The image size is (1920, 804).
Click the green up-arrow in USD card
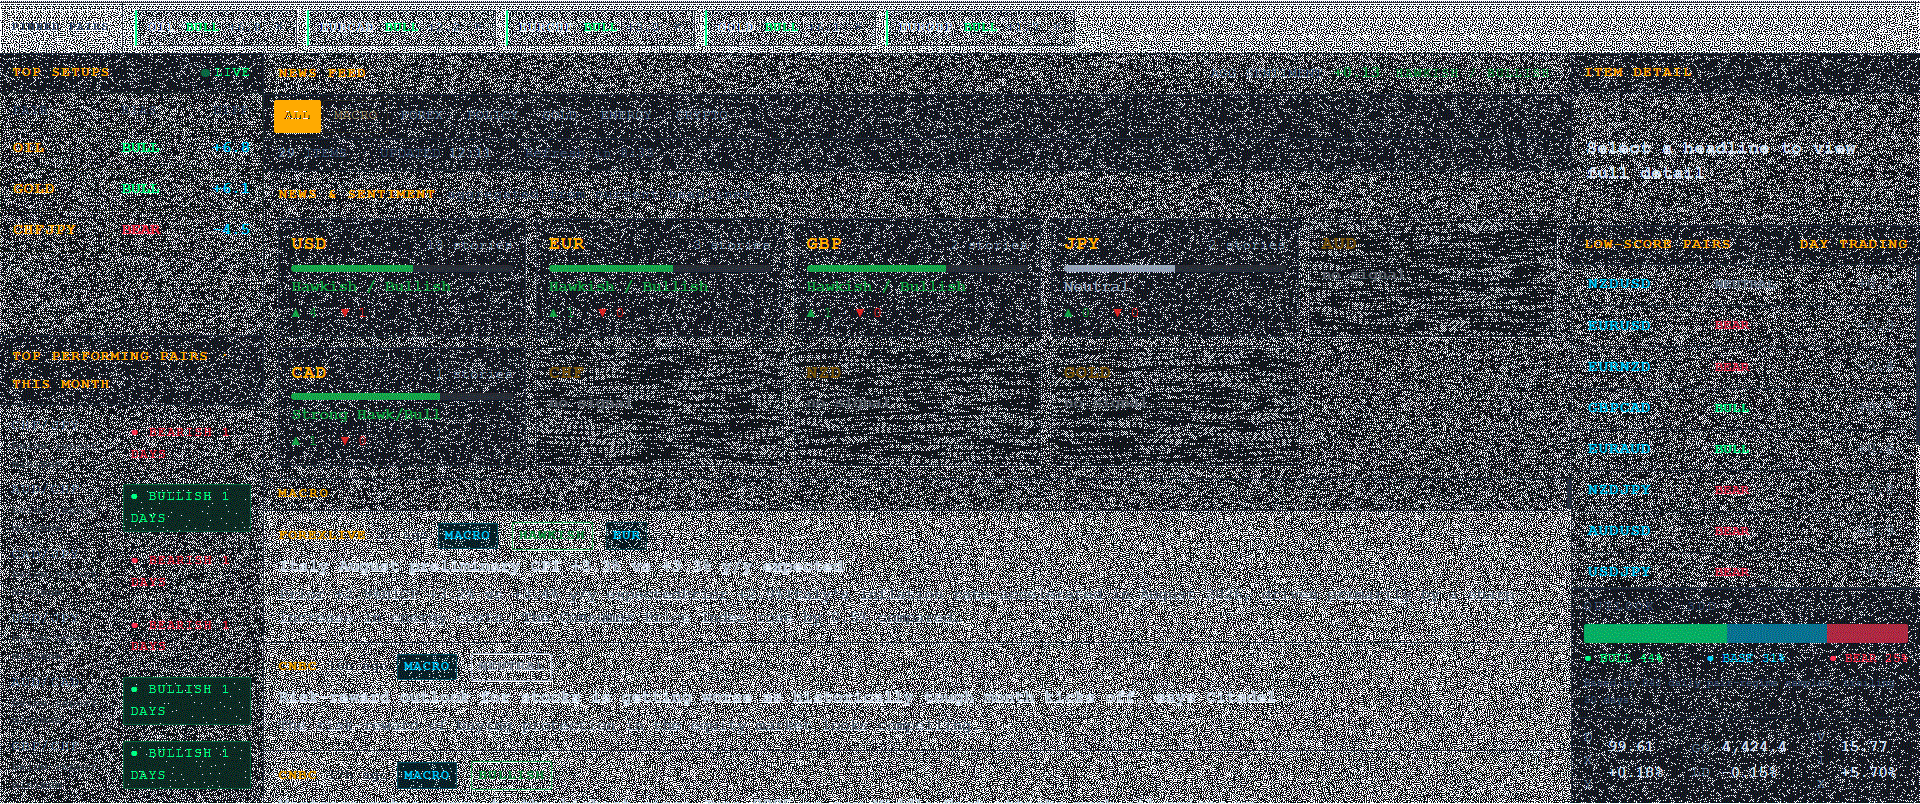pos(297,314)
